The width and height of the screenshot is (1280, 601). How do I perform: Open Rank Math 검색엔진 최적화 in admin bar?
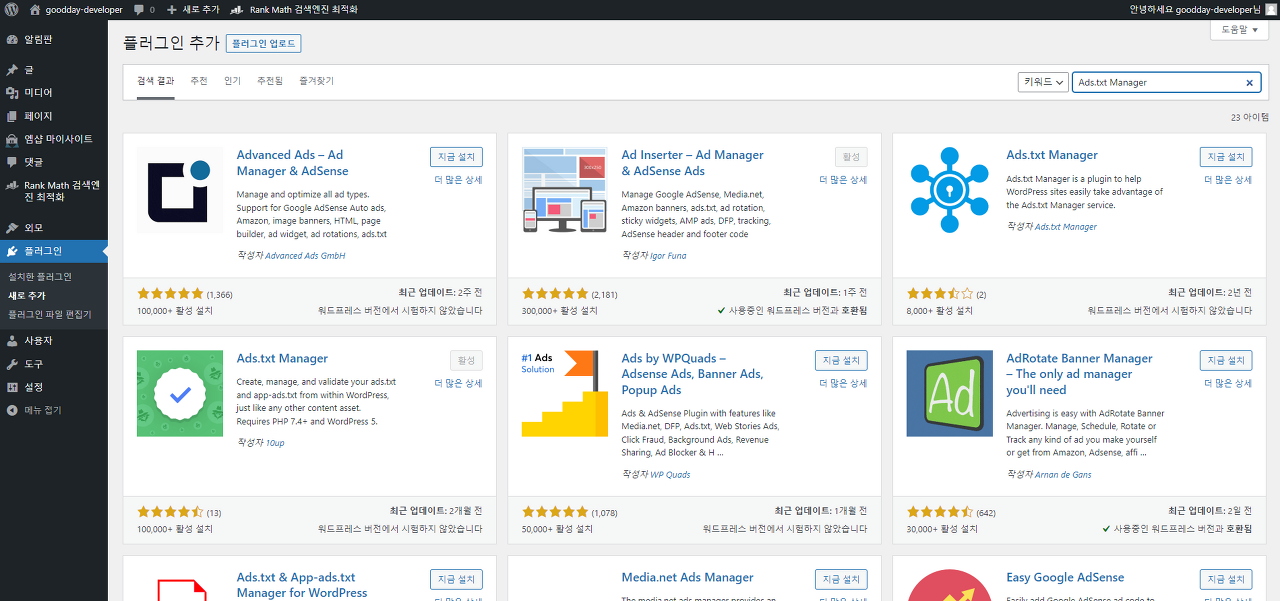[293, 9]
